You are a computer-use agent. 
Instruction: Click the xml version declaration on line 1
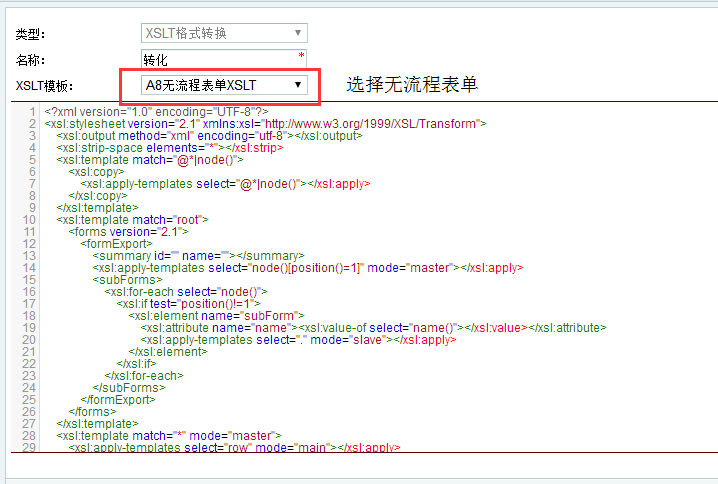click(157, 112)
